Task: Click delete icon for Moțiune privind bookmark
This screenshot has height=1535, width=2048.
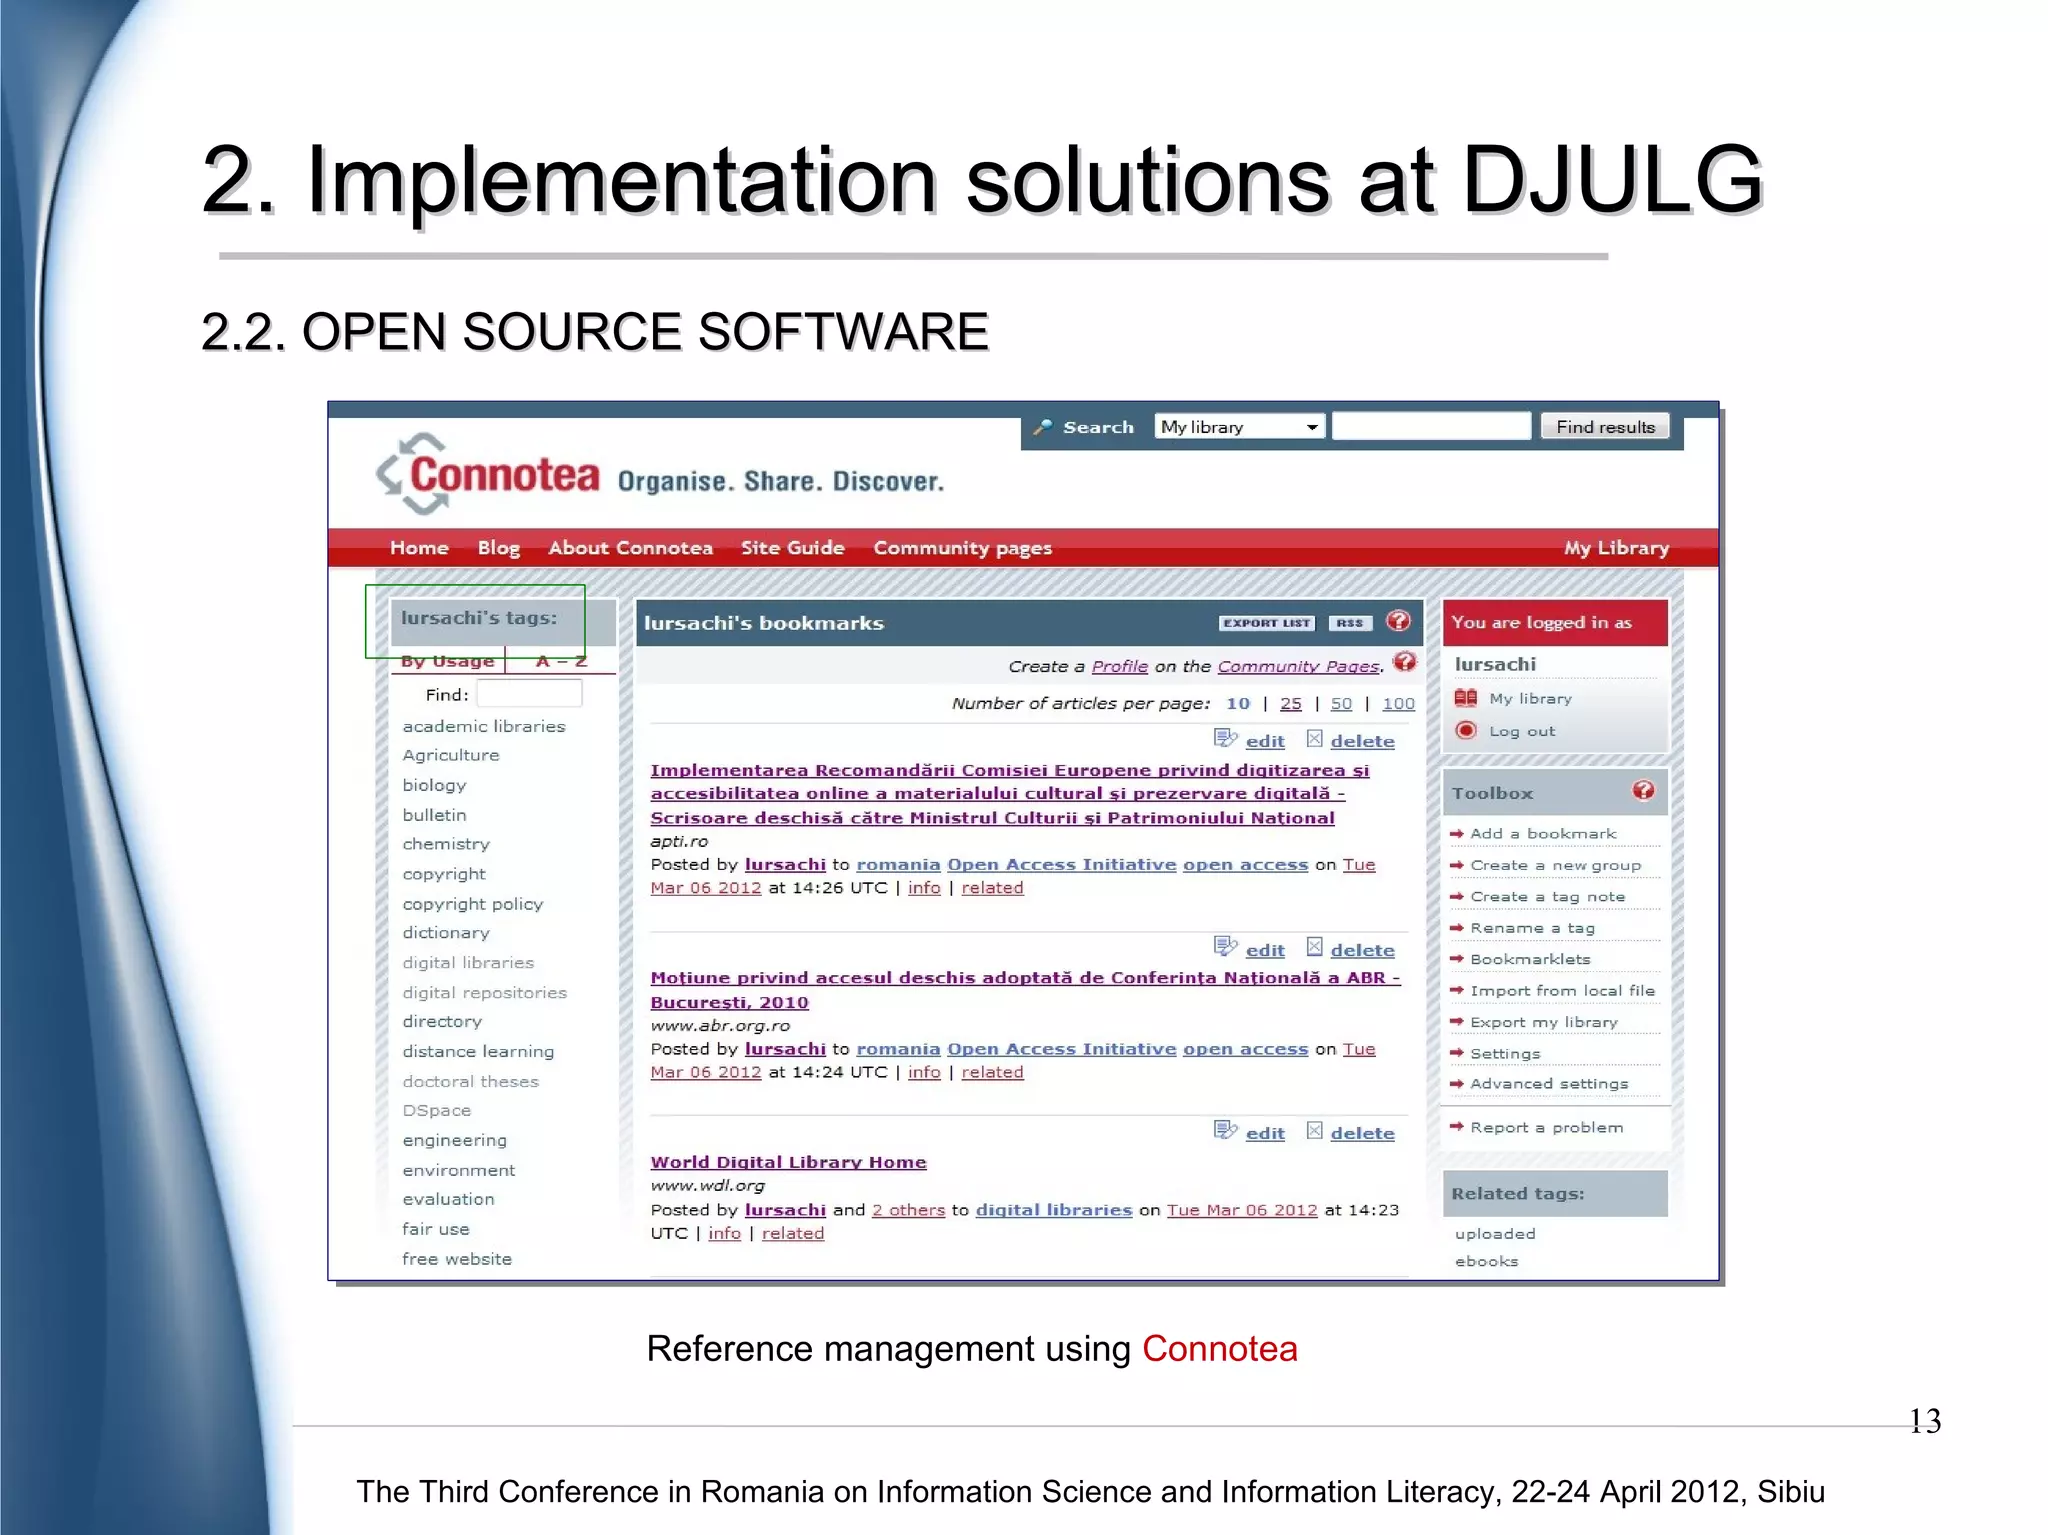Action: (1315, 947)
